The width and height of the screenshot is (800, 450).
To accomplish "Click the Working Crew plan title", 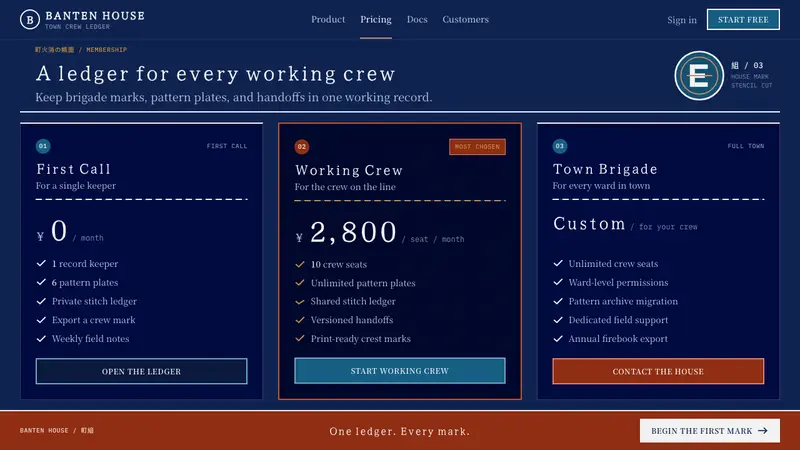I will (x=349, y=170).
